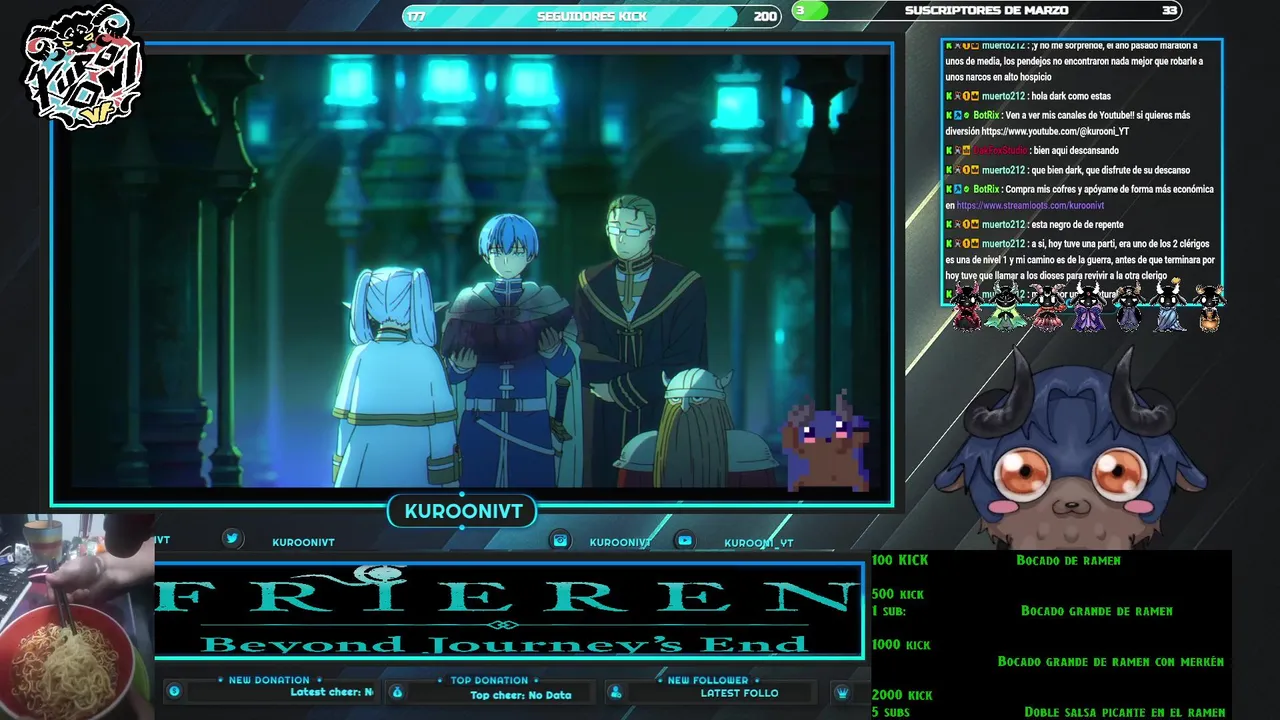Click the YouTube play icon

[685, 540]
